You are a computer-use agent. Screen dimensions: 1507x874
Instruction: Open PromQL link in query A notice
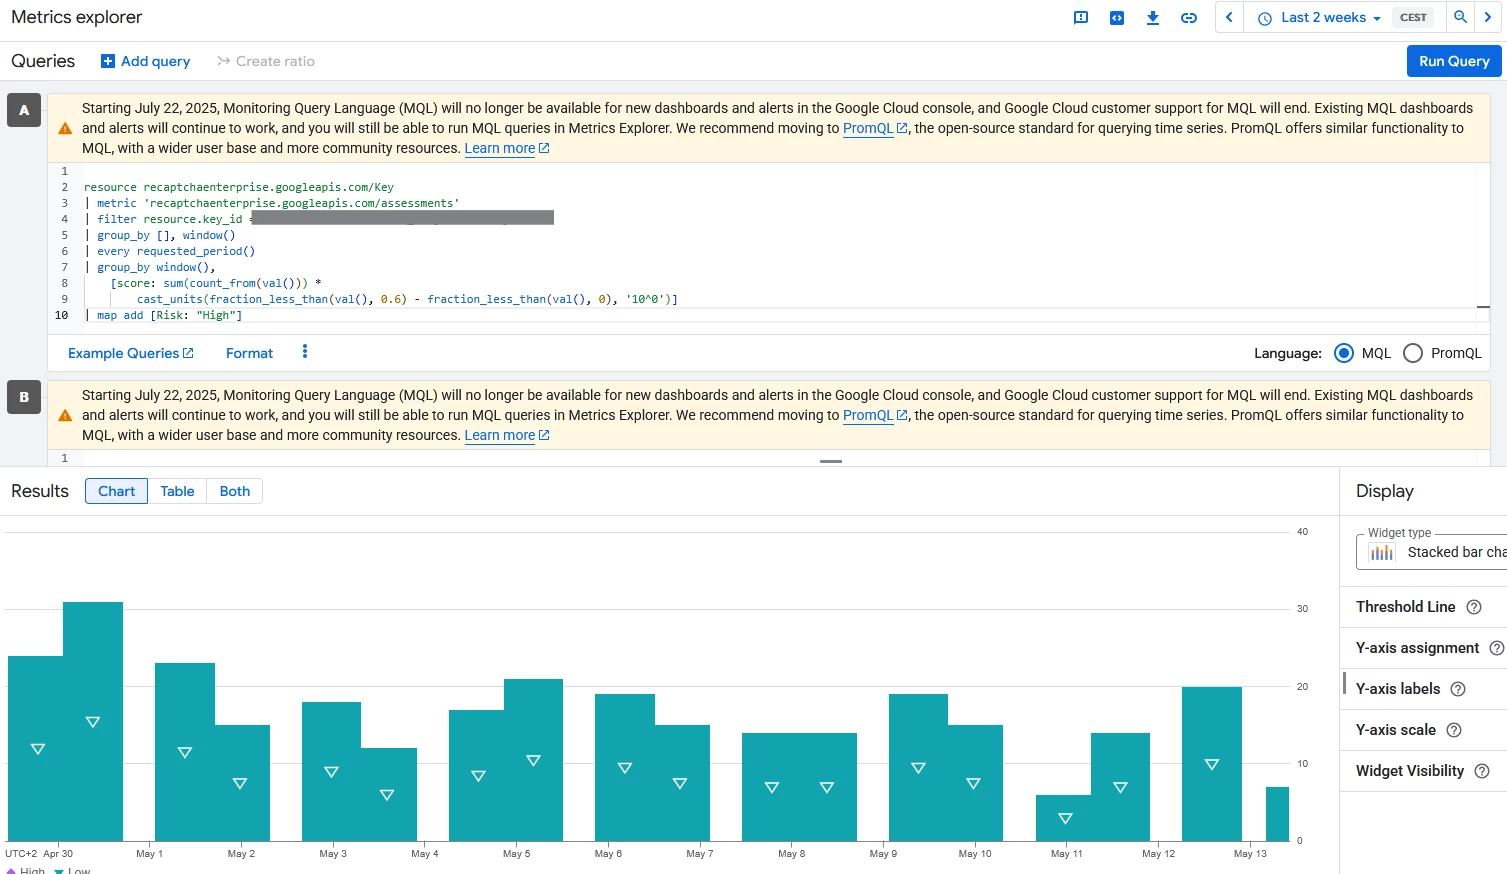875,128
